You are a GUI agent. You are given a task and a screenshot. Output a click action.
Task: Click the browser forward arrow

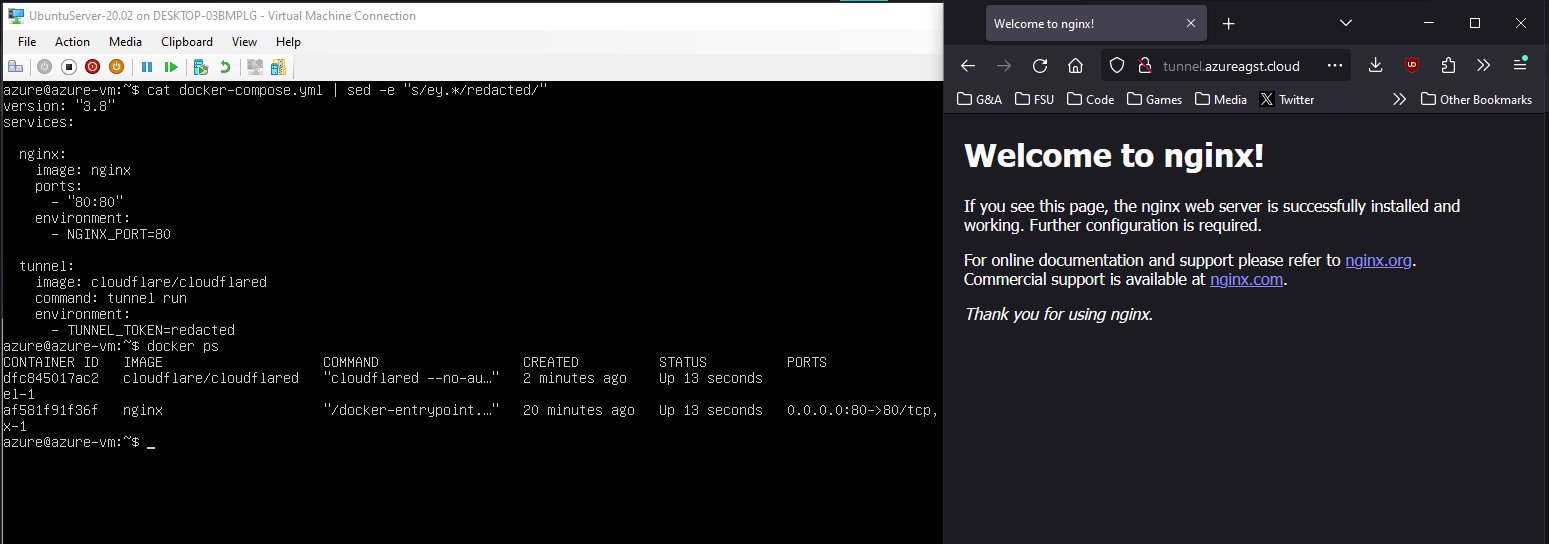coord(1004,65)
